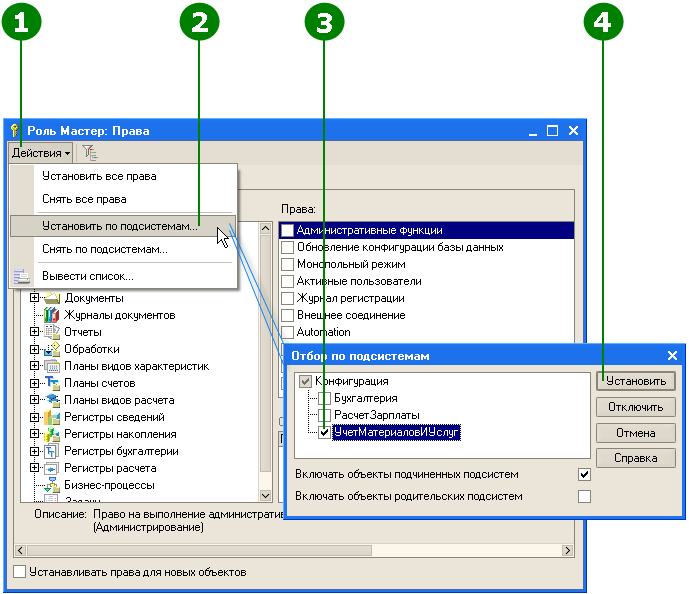Screen dimensions: 689x594
Task: Click the Журналы документов books icon
Action: [x=51, y=315]
